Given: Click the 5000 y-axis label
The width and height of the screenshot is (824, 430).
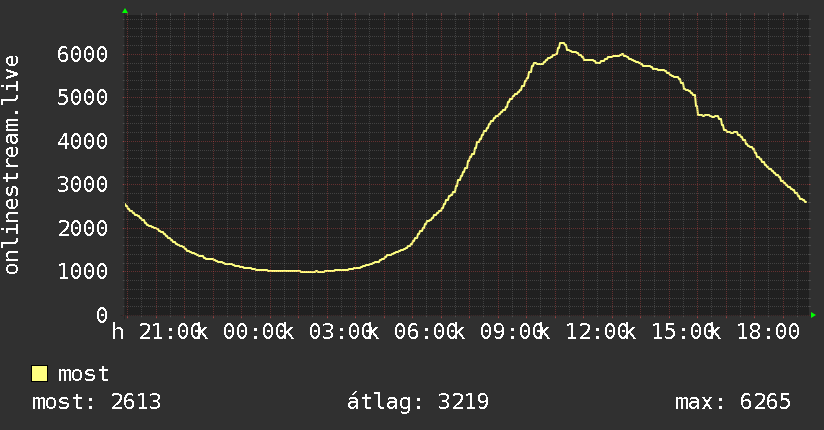Looking at the screenshot, I should [83, 97].
